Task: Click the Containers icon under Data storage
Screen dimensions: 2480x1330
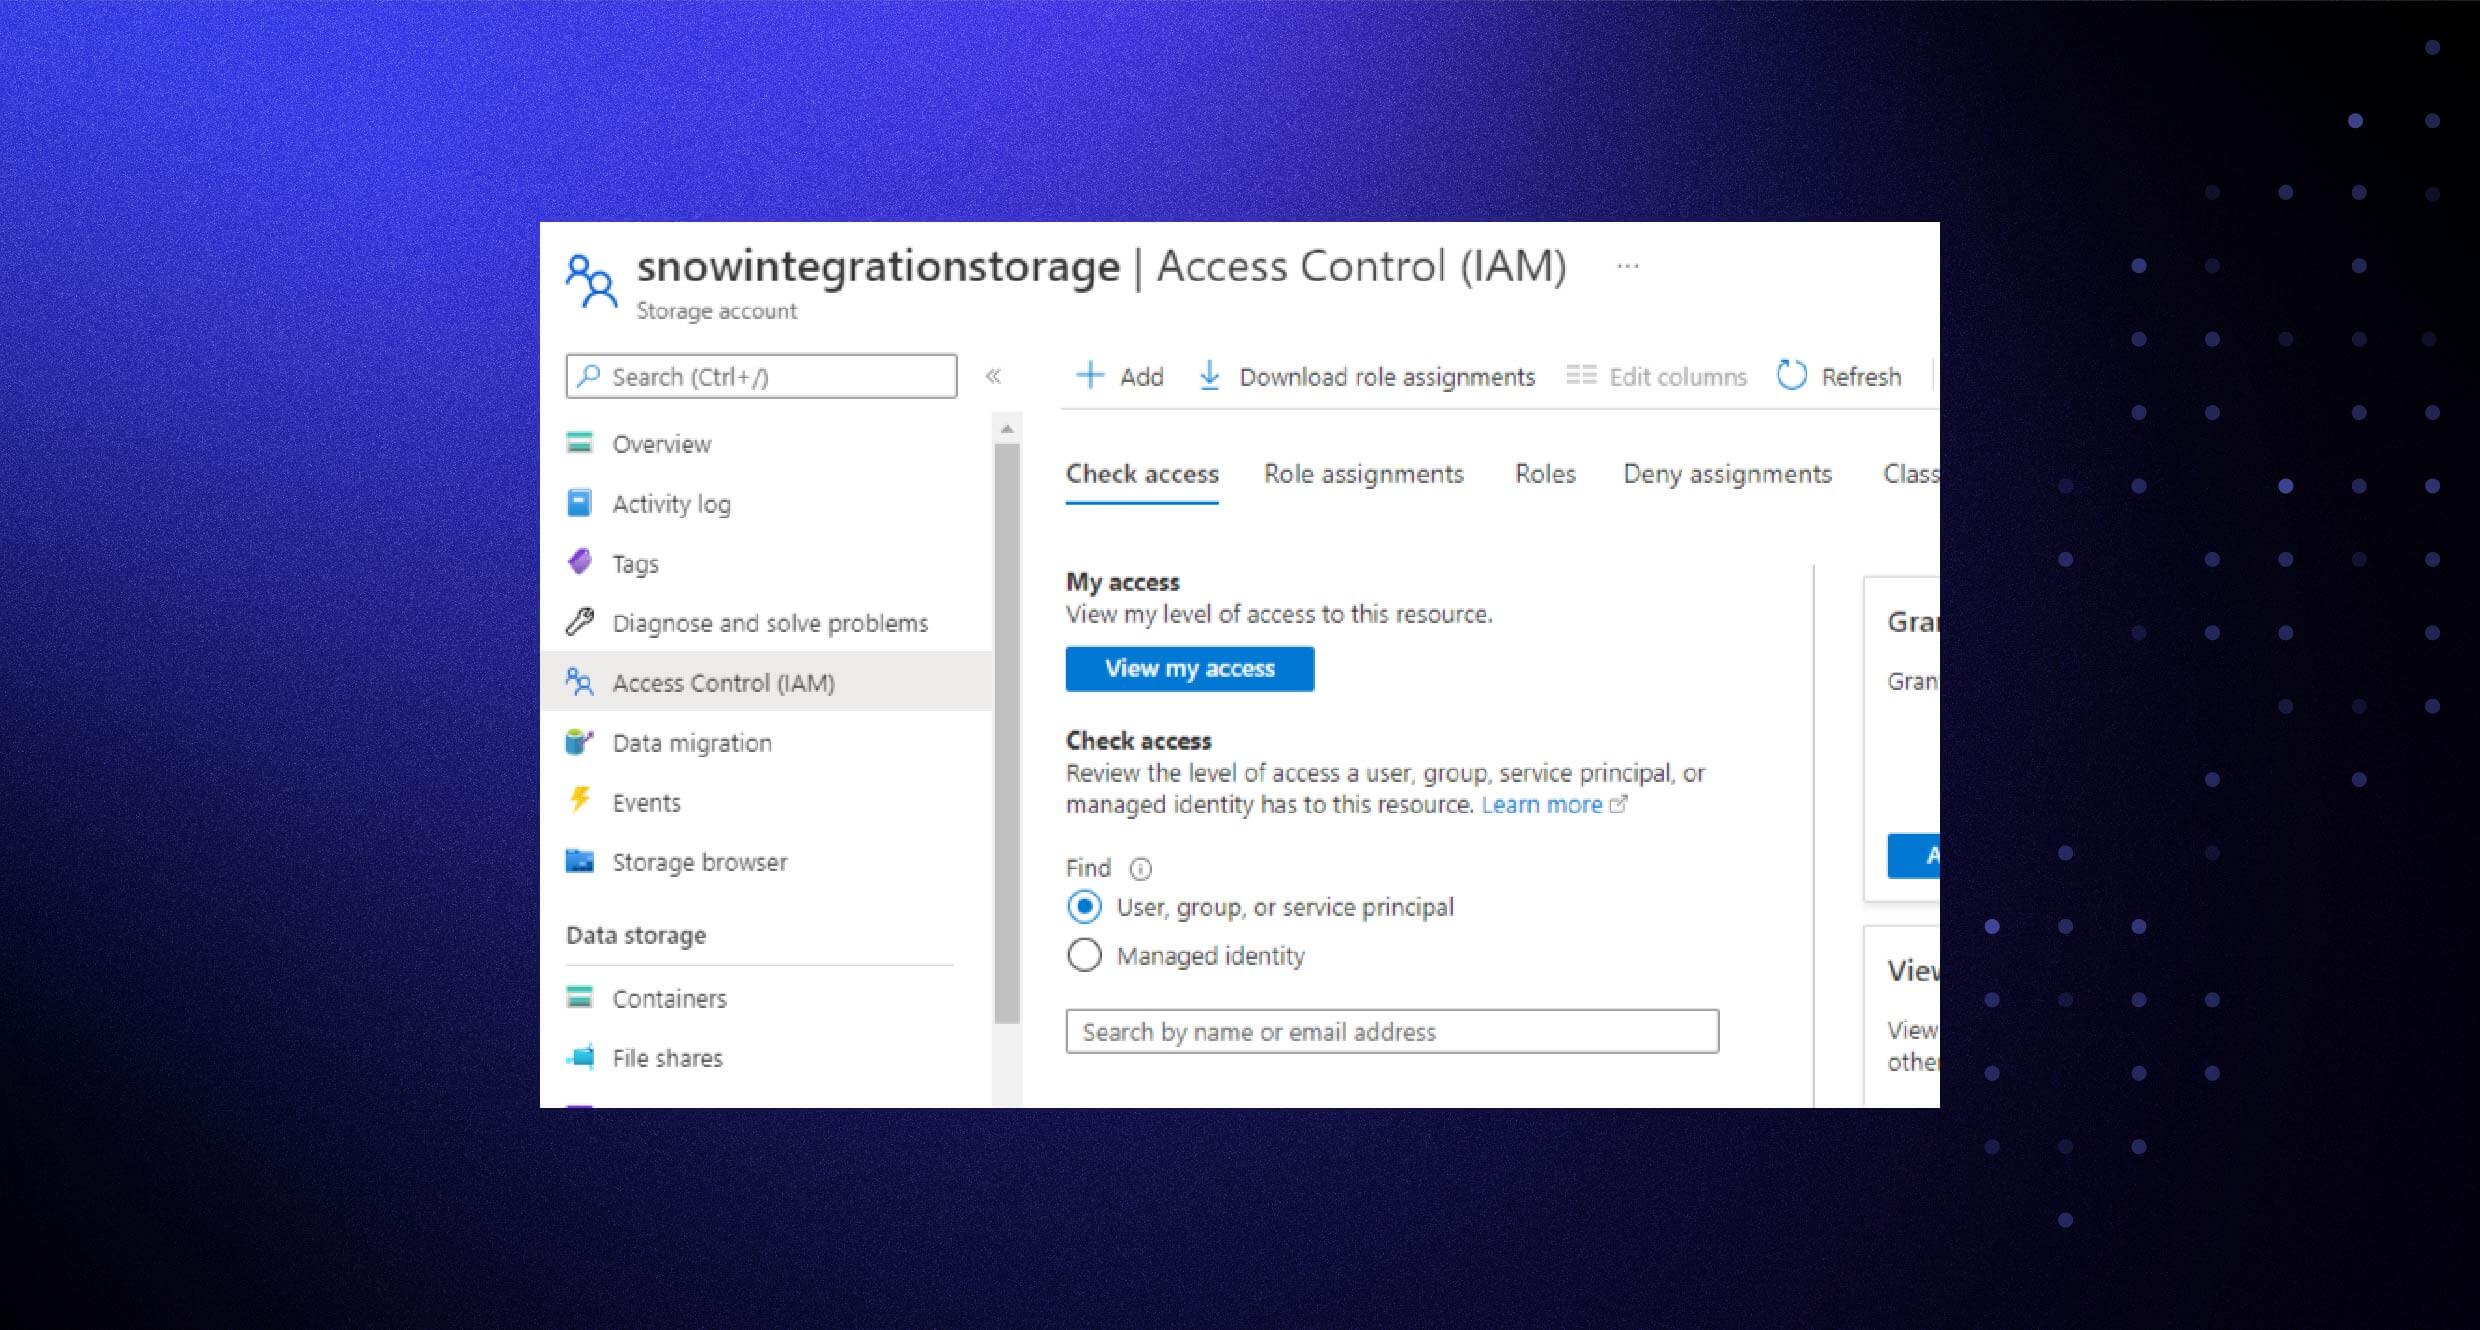Action: [582, 997]
